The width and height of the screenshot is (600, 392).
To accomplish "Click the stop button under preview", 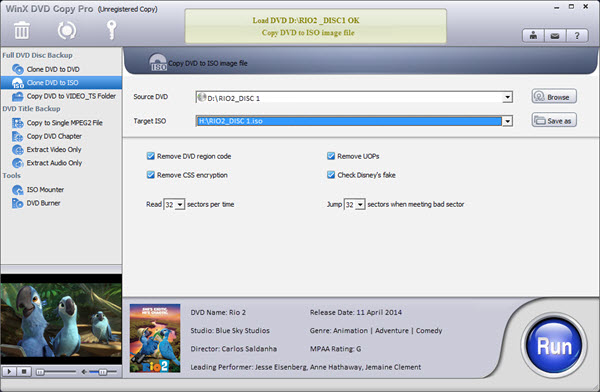I will click(24, 371).
